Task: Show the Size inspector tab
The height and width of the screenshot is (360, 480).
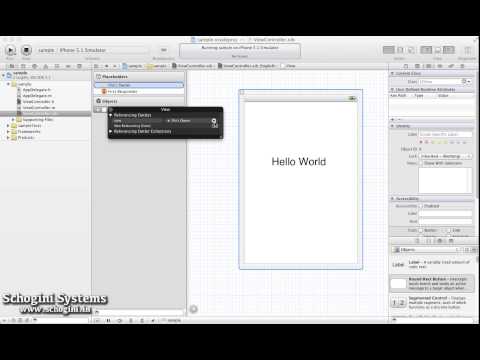Action: point(451,66)
